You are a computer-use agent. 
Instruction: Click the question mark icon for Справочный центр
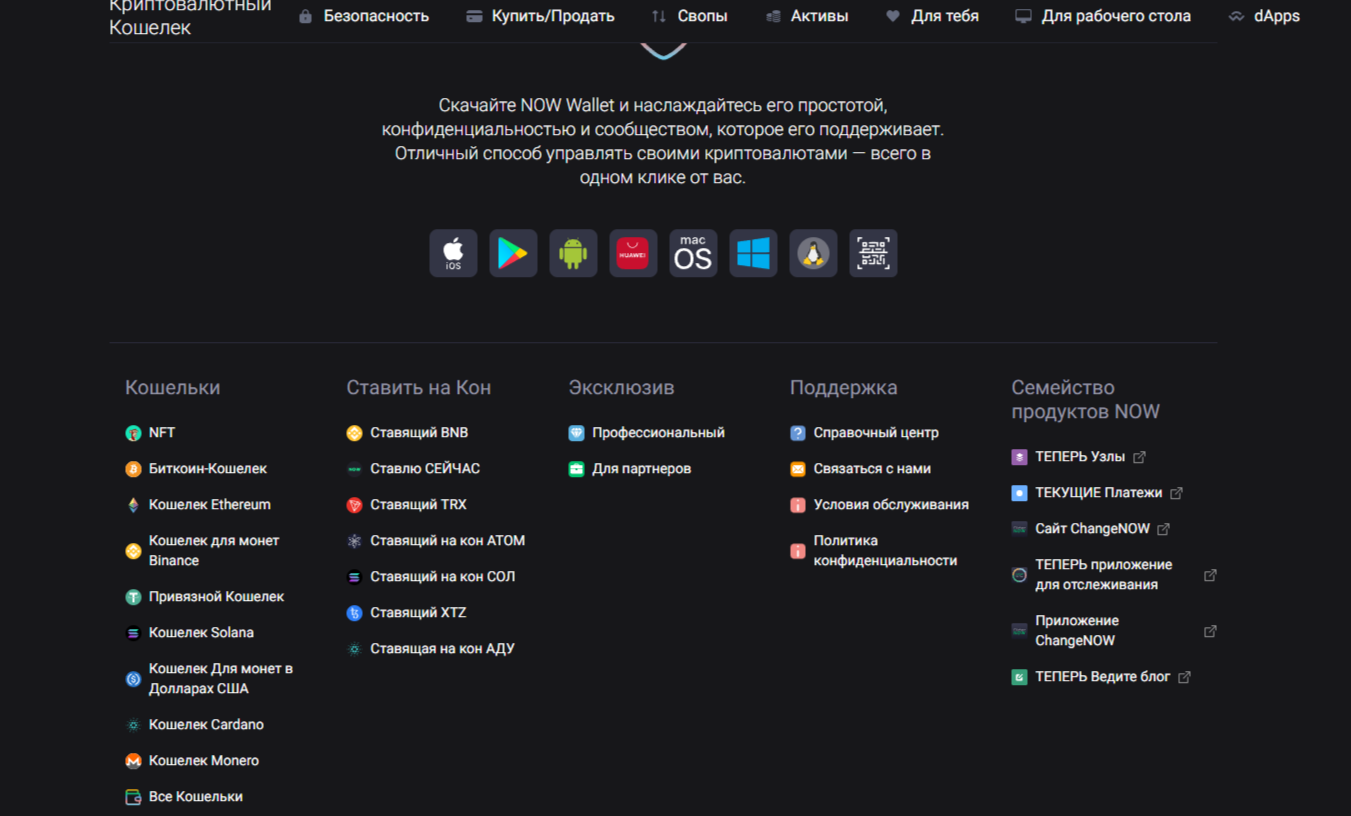click(798, 433)
